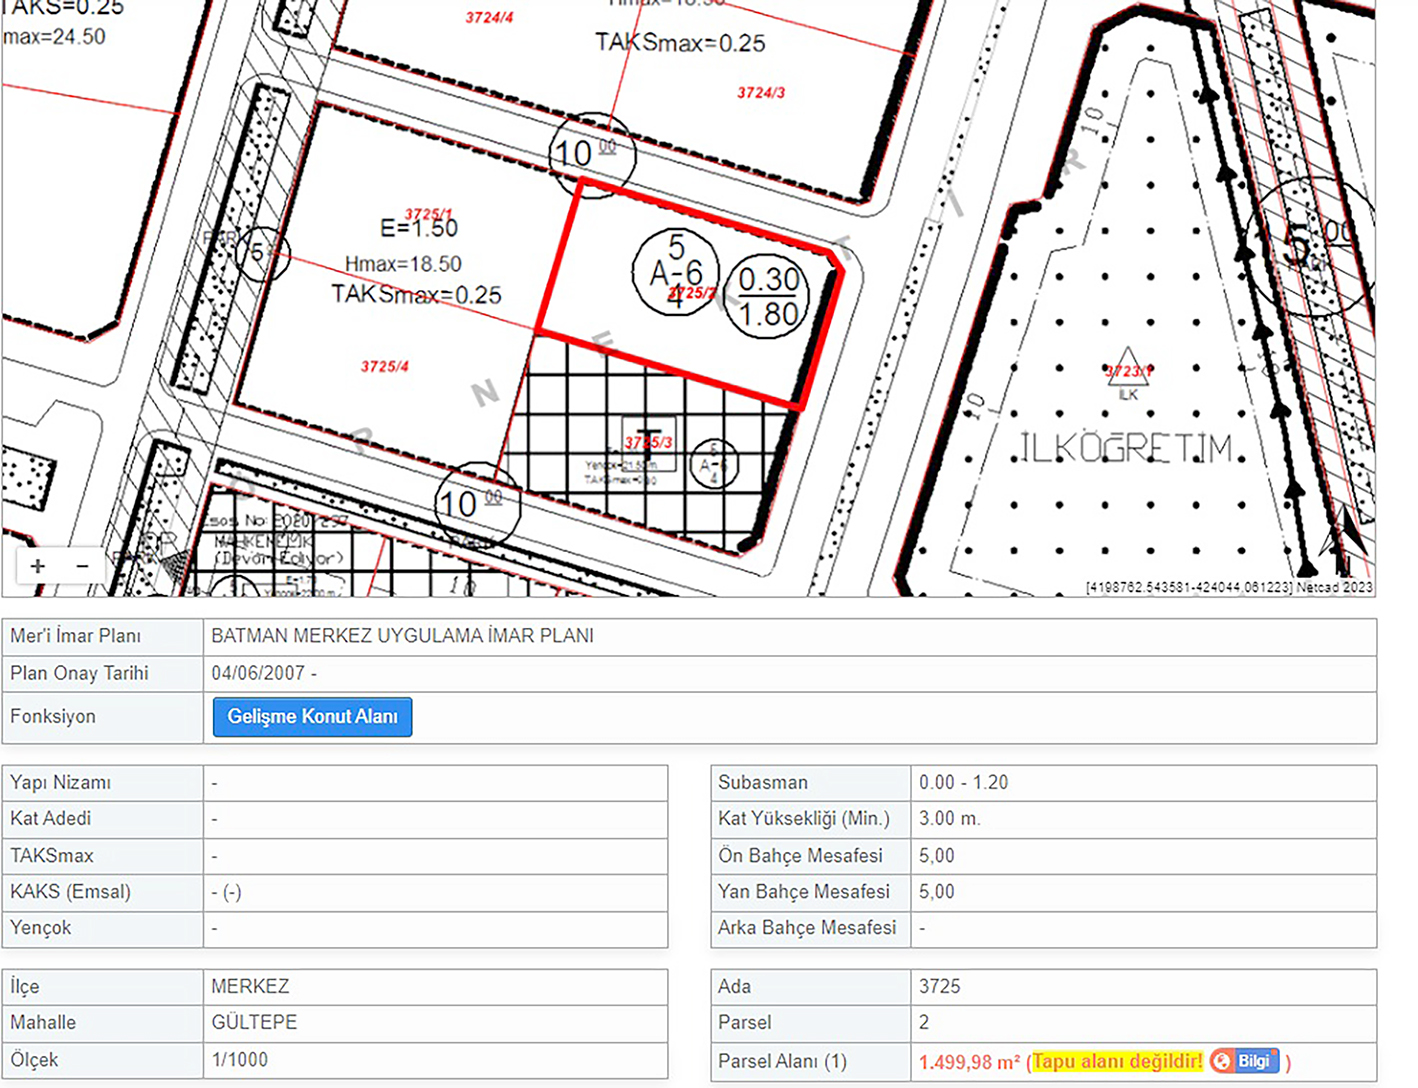The image size is (1418, 1088).
Task: Click the İLKÖĞRETİM label on the map
Action: [x=1127, y=448]
